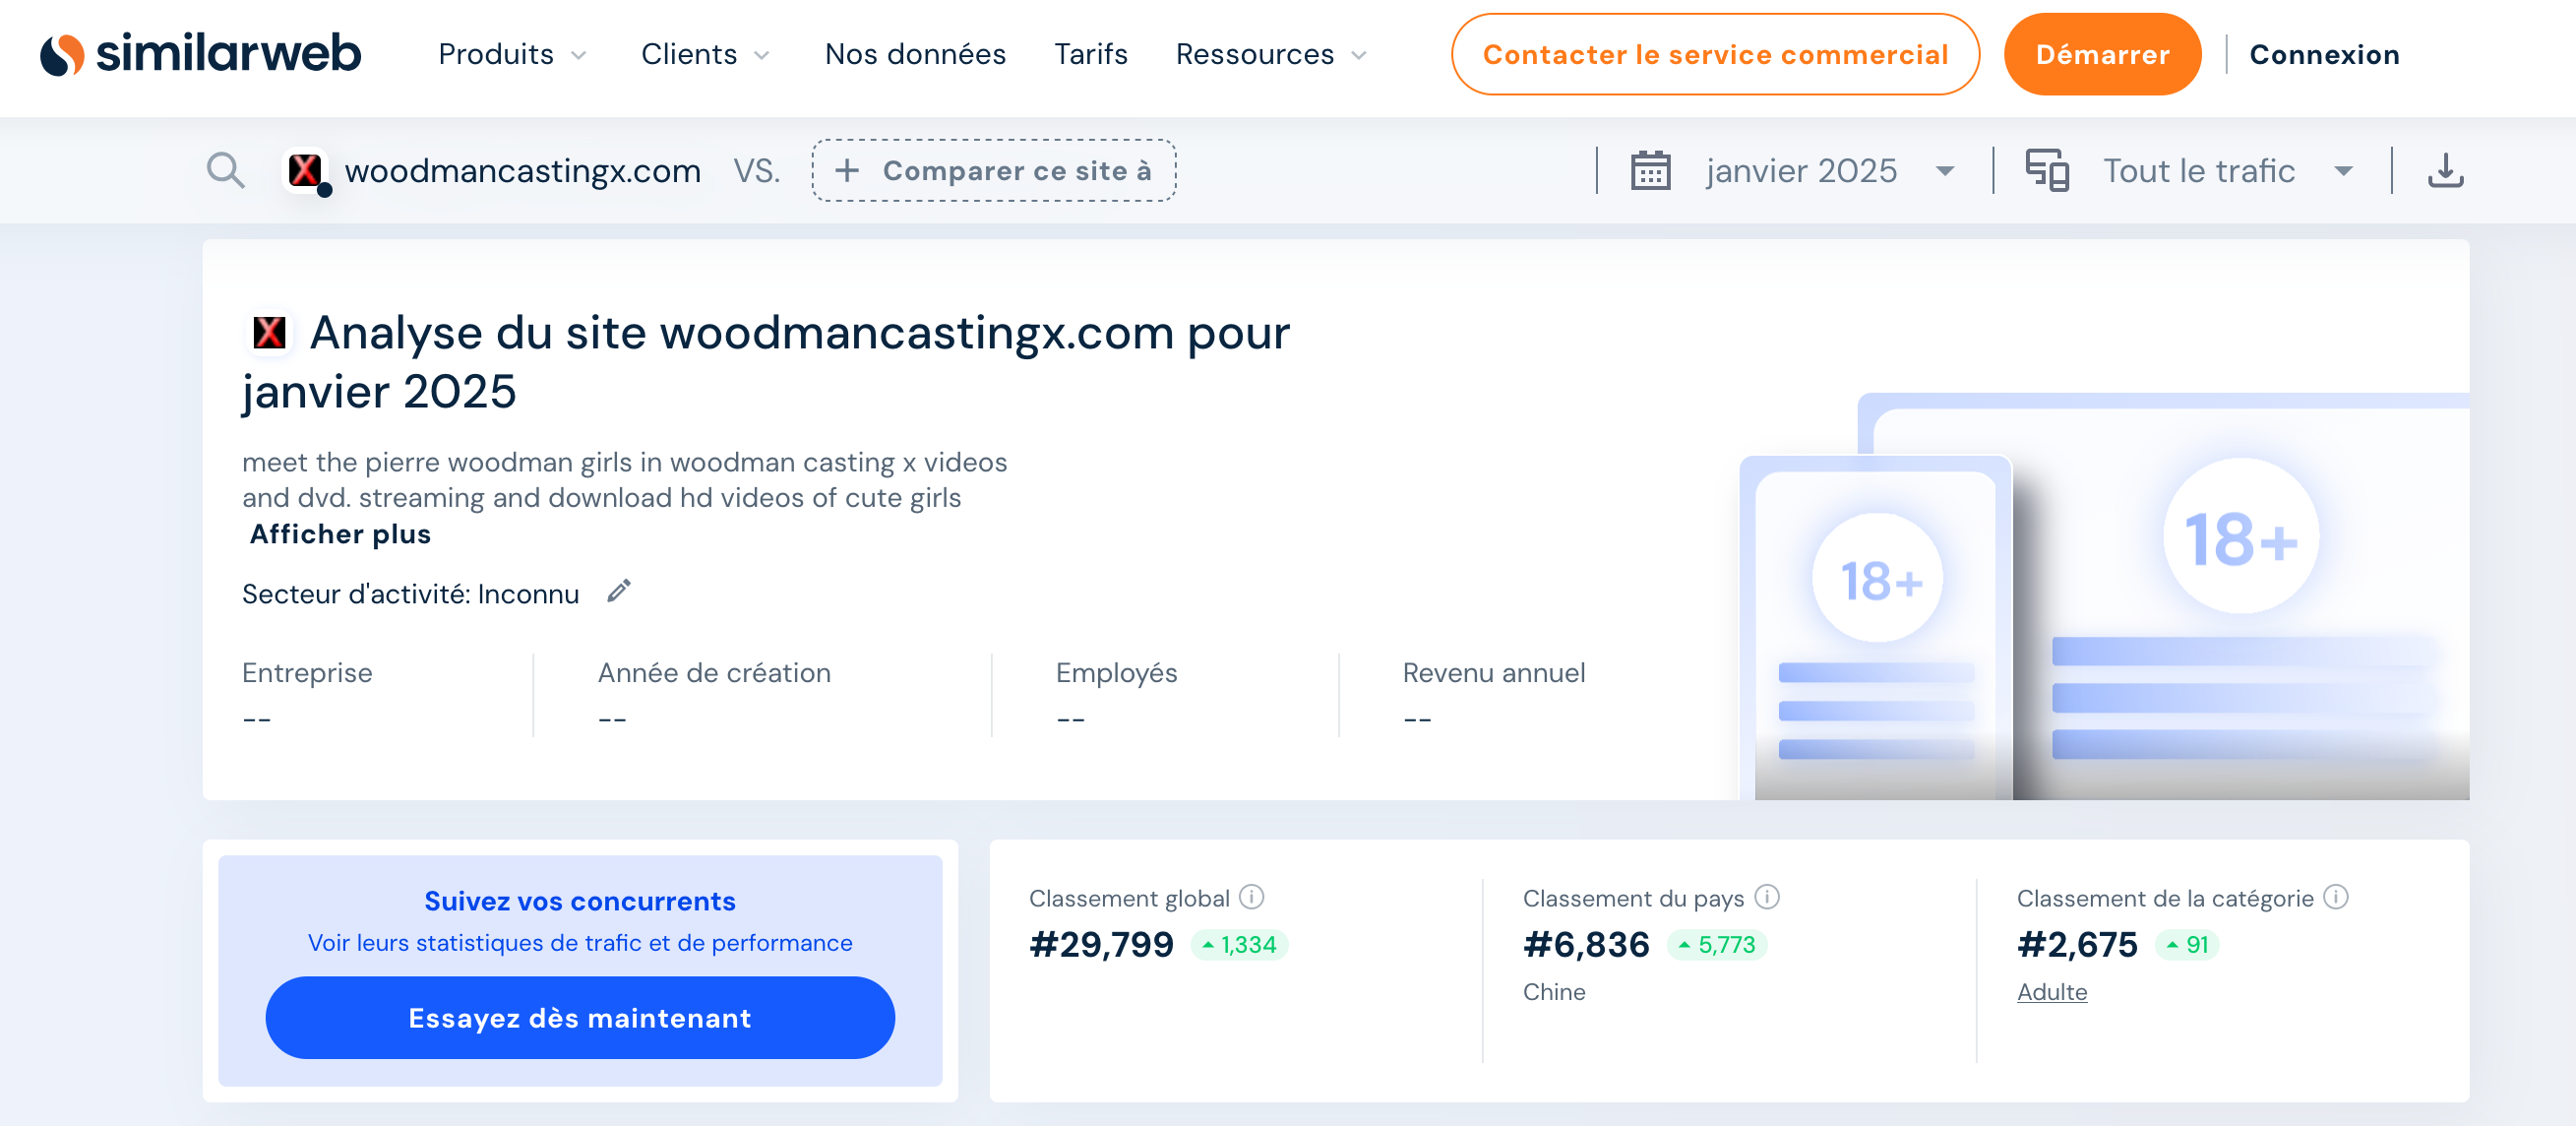Click the Comparer ce site à field
Image resolution: width=2576 pixels, height=1126 pixels.
[x=993, y=171]
